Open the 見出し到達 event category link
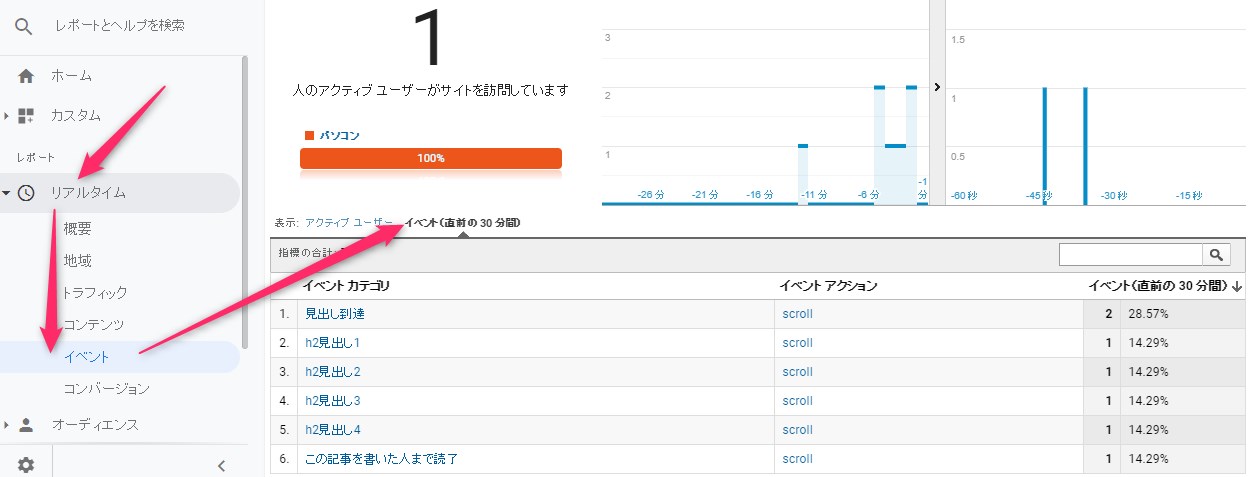The image size is (1250, 477). pyautogui.click(x=335, y=314)
